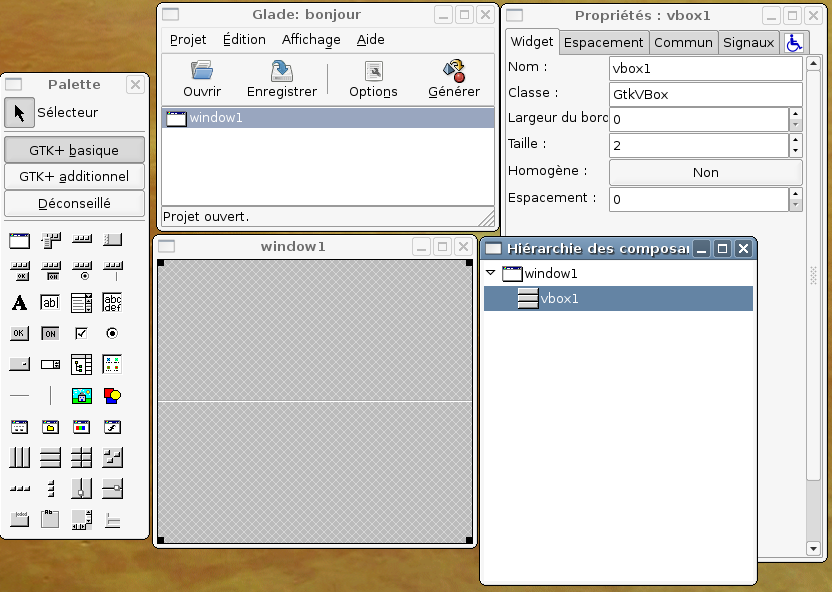Open the Édition menu

(x=244, y=40)
